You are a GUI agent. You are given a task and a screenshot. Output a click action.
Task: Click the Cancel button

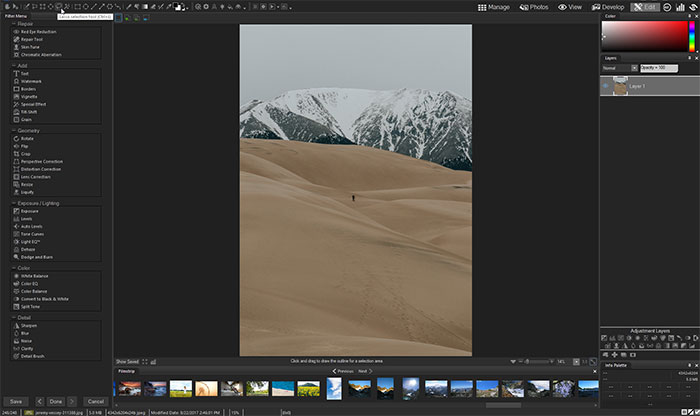pos(96,401)
